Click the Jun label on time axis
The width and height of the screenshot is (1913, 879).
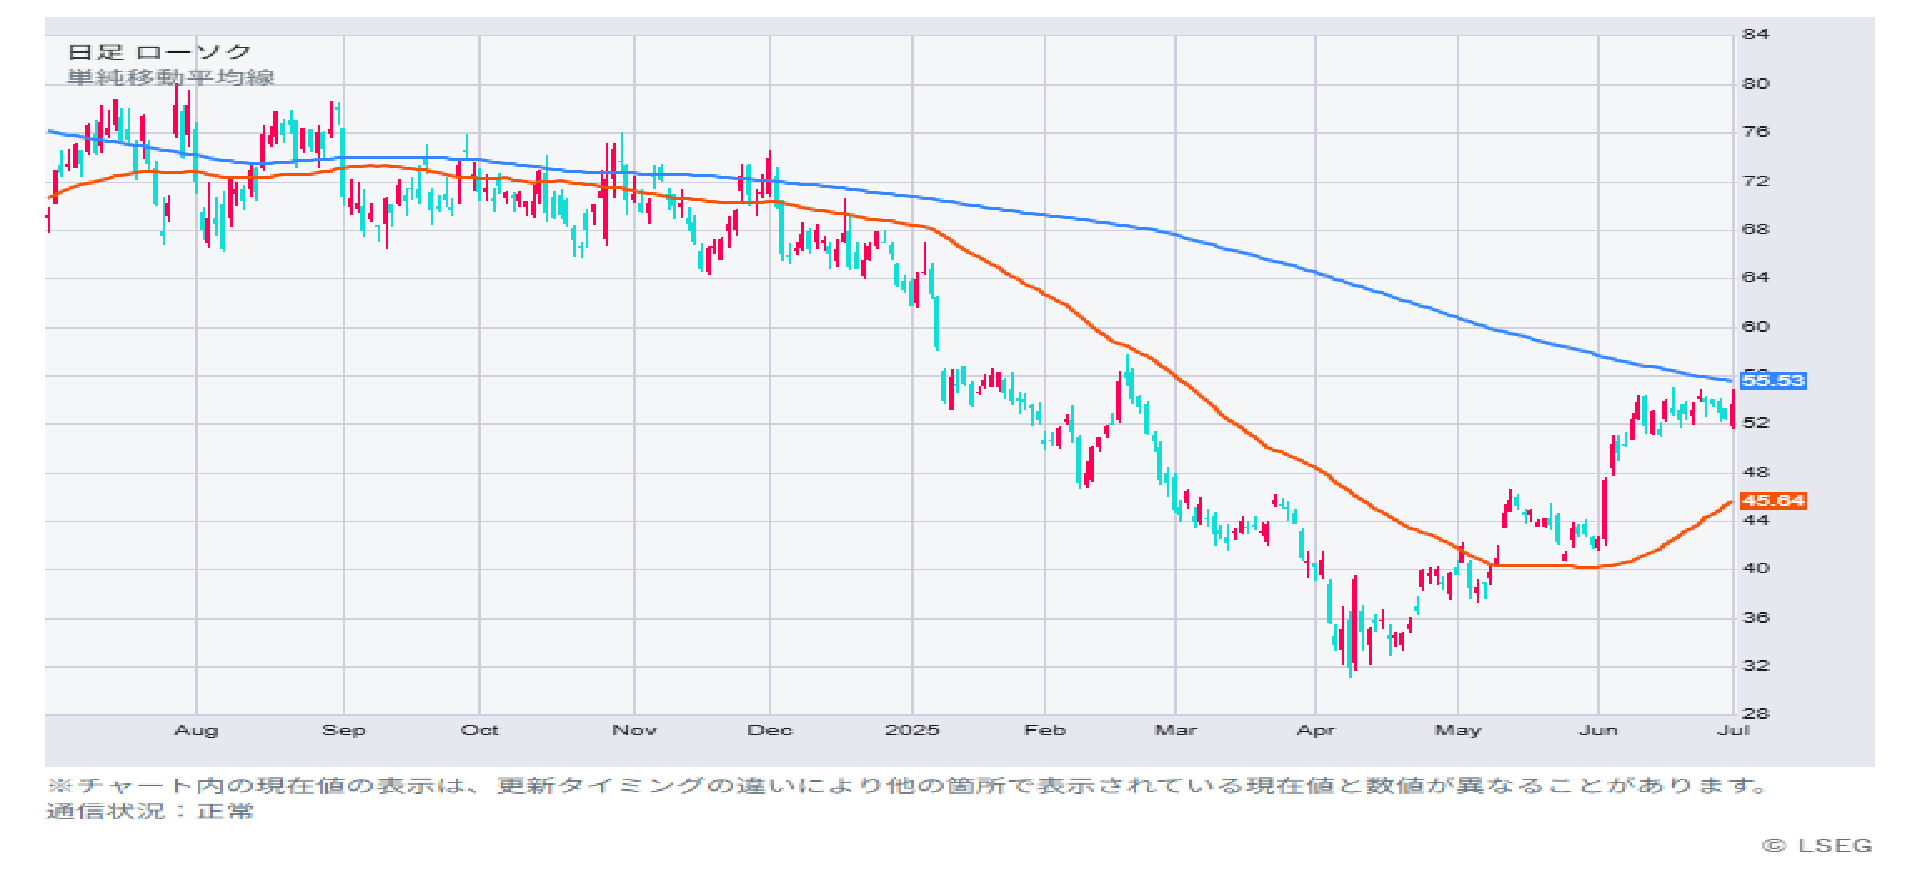(1598, 730)
